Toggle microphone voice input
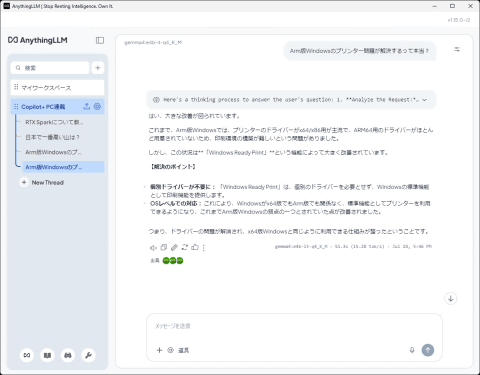The height and width of the screenshot is (375, 480). pyautogui.click(x=412, y=350)
